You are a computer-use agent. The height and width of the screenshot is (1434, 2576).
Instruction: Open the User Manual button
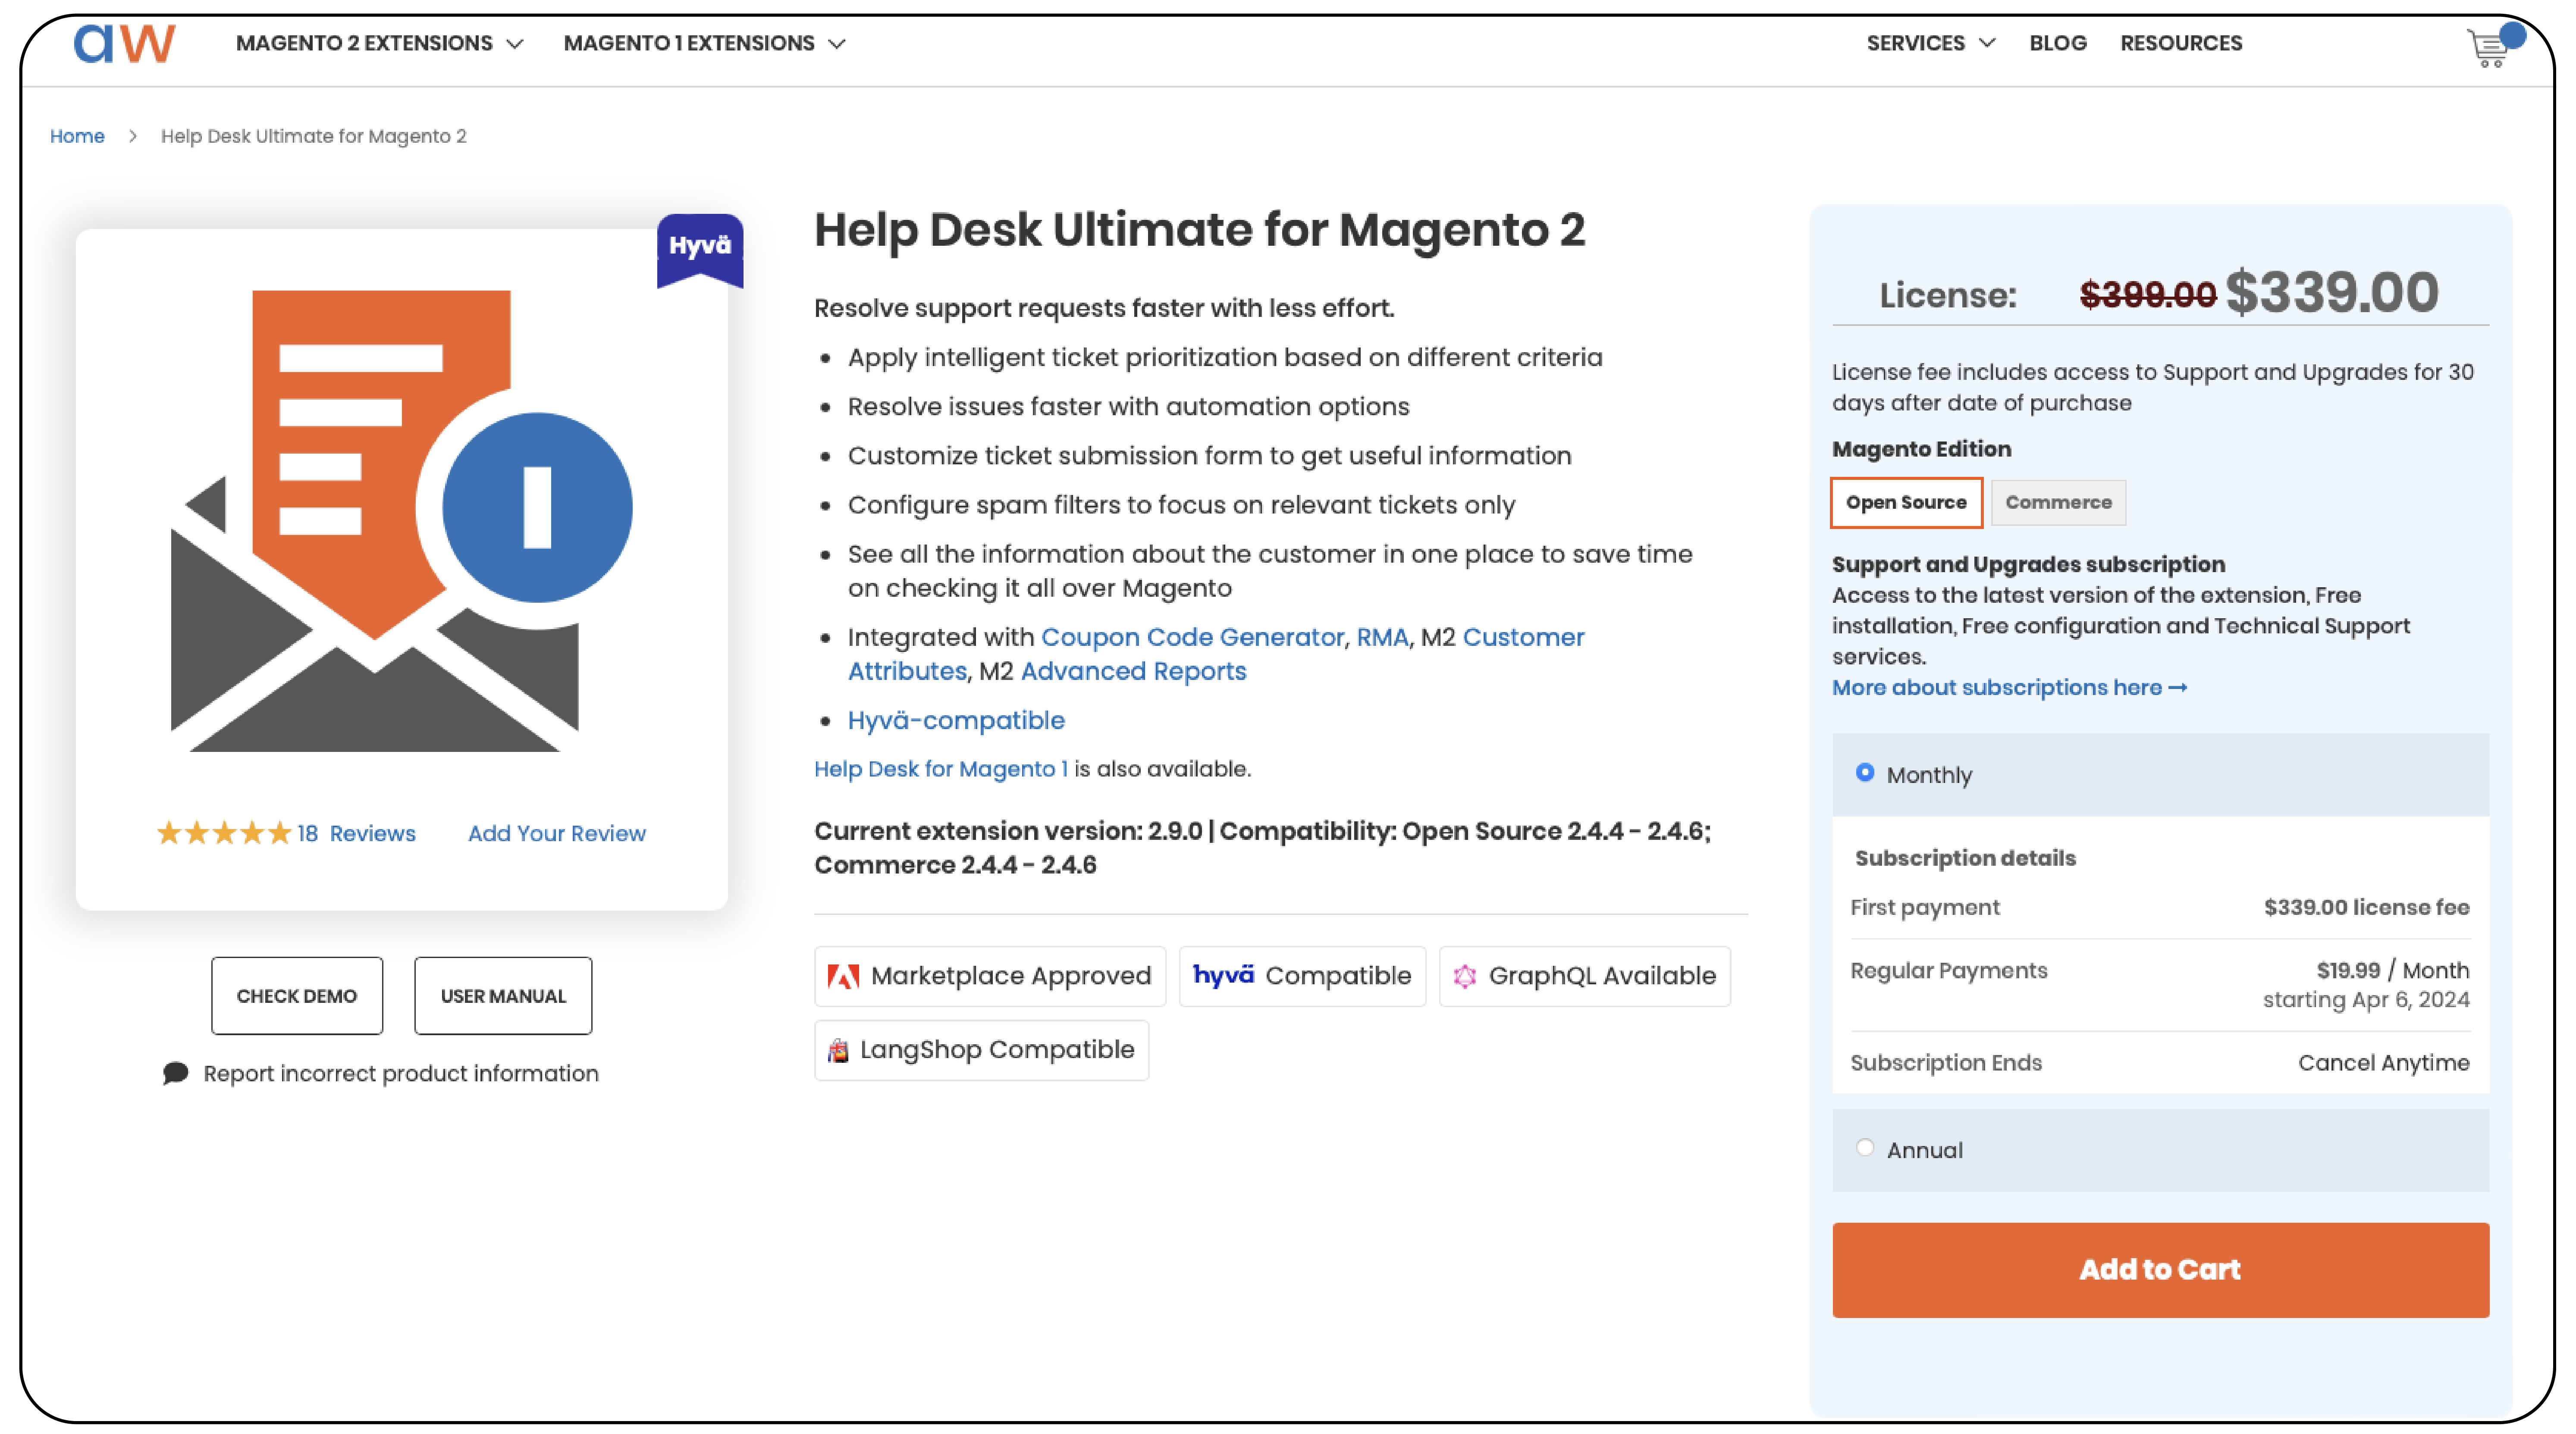[503, 996]
